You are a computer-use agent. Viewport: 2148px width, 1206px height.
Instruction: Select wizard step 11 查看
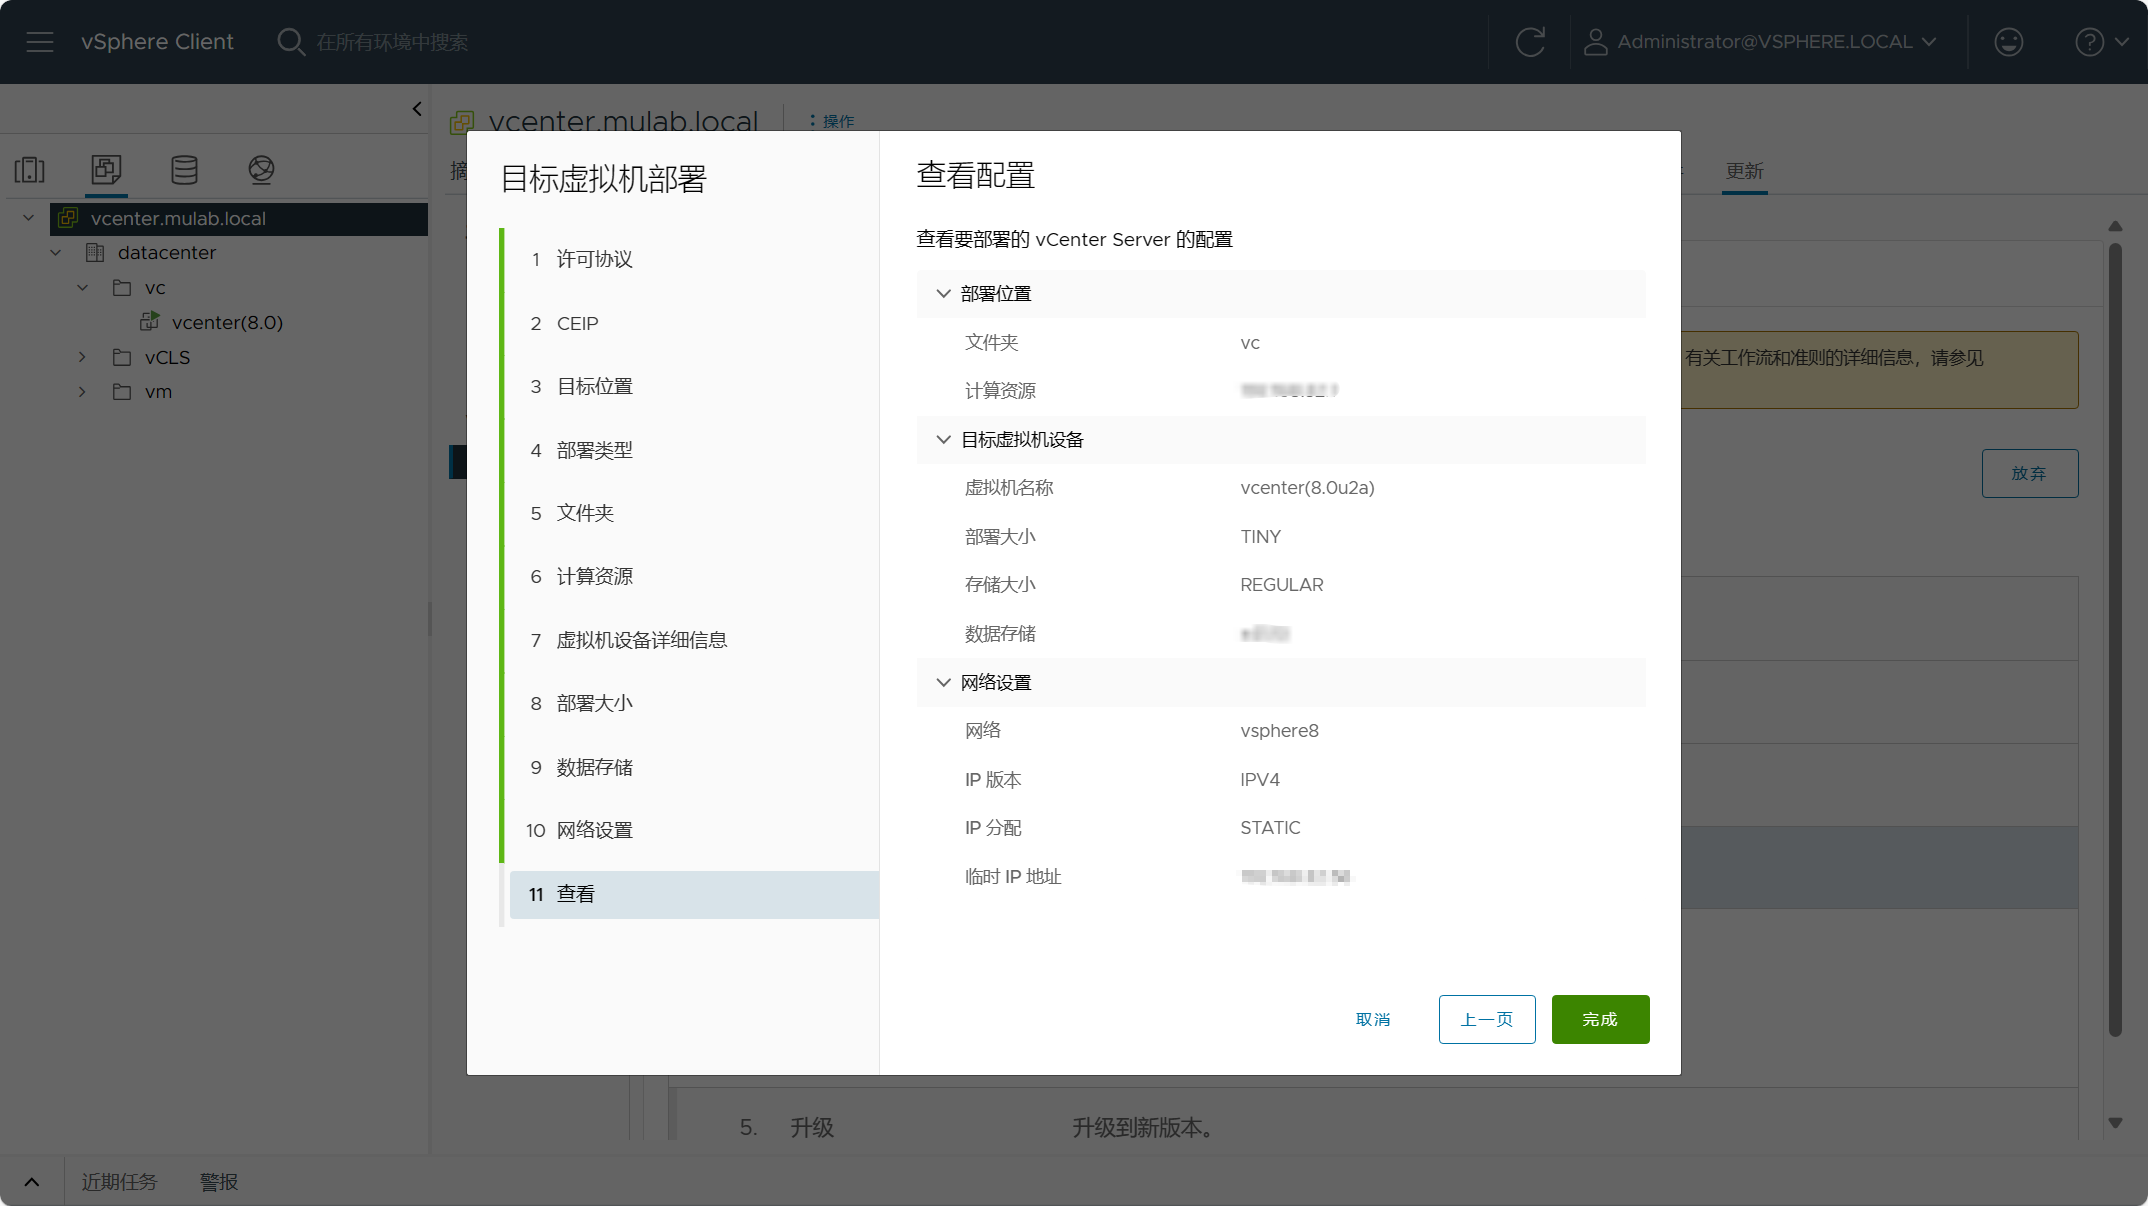(694, 895)
